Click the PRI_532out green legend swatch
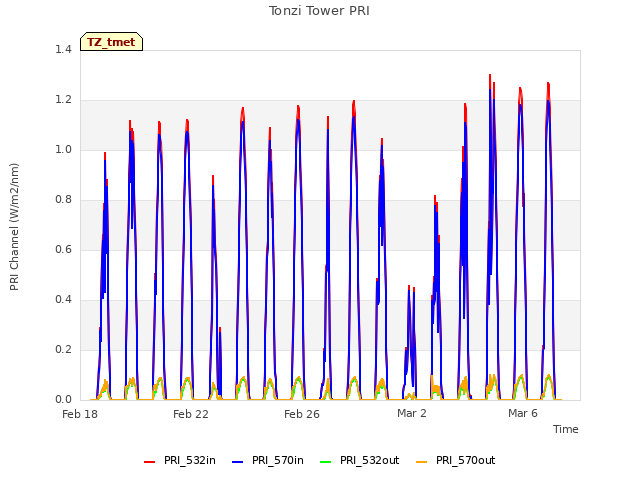Screen dimensions: 640x480 click(326, 461)
